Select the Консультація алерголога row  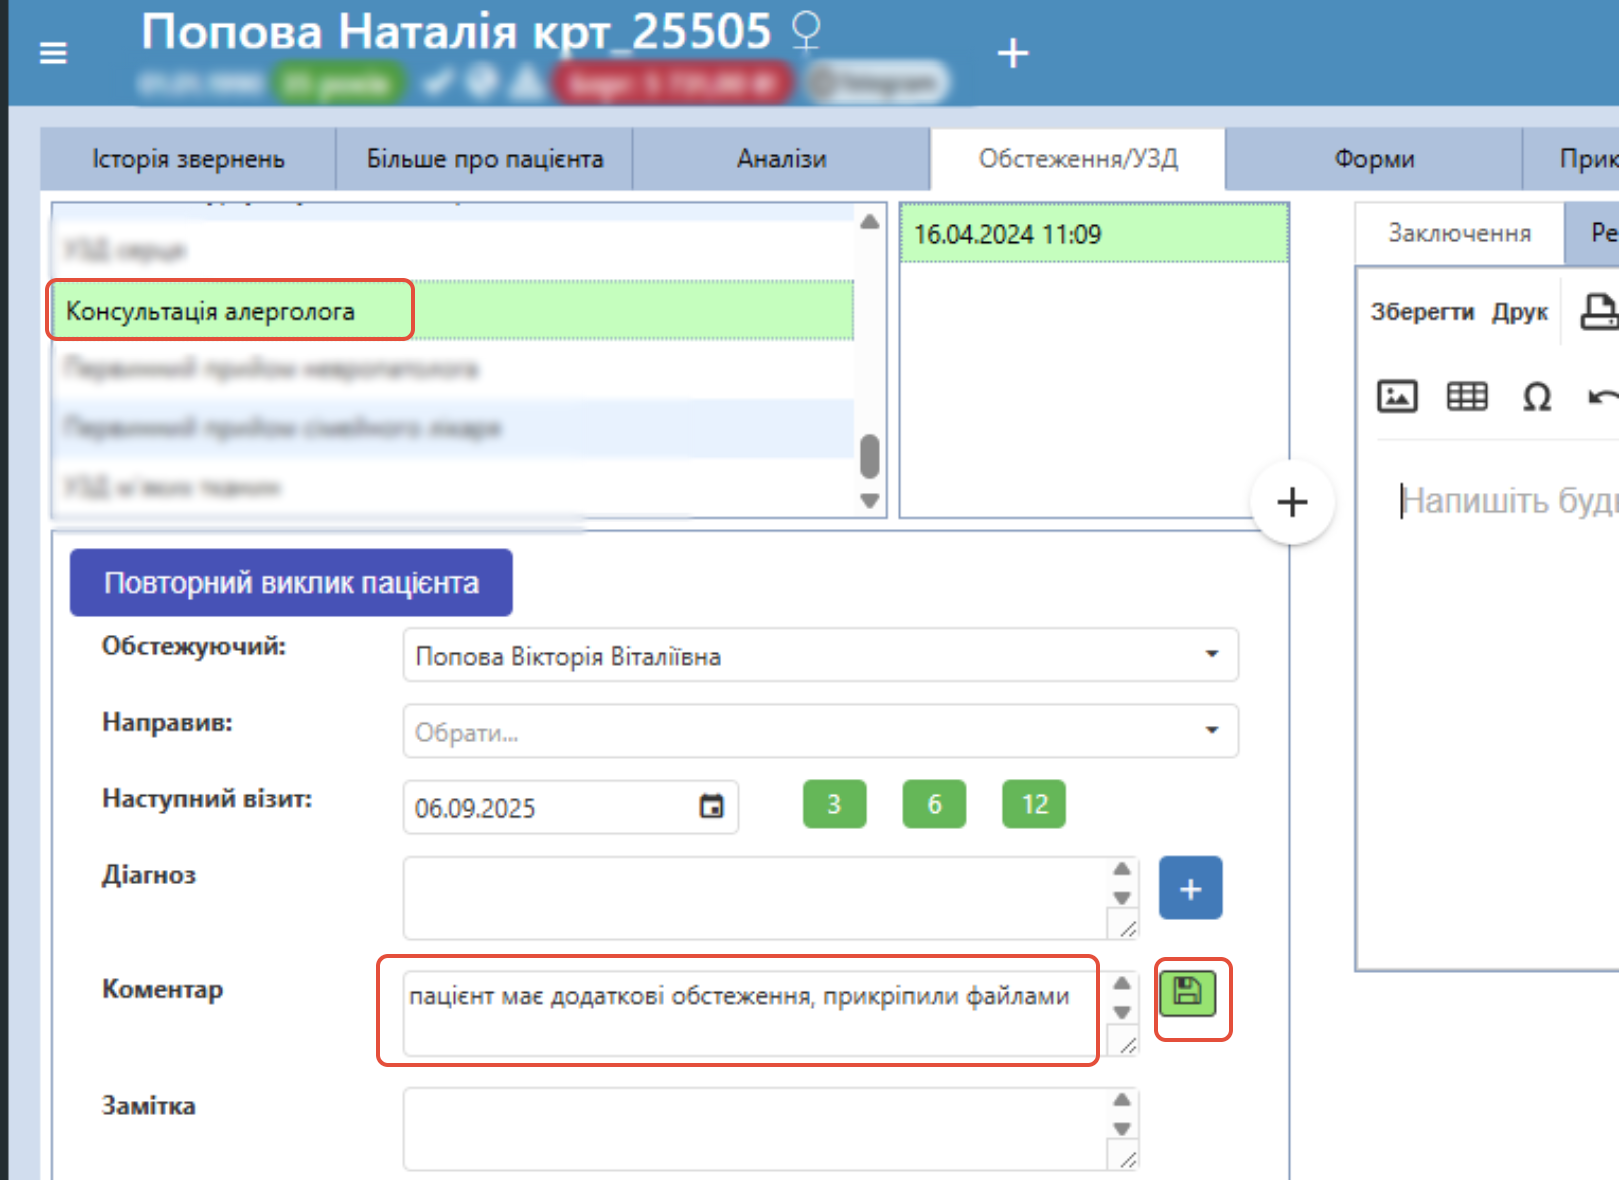point(452,311)
